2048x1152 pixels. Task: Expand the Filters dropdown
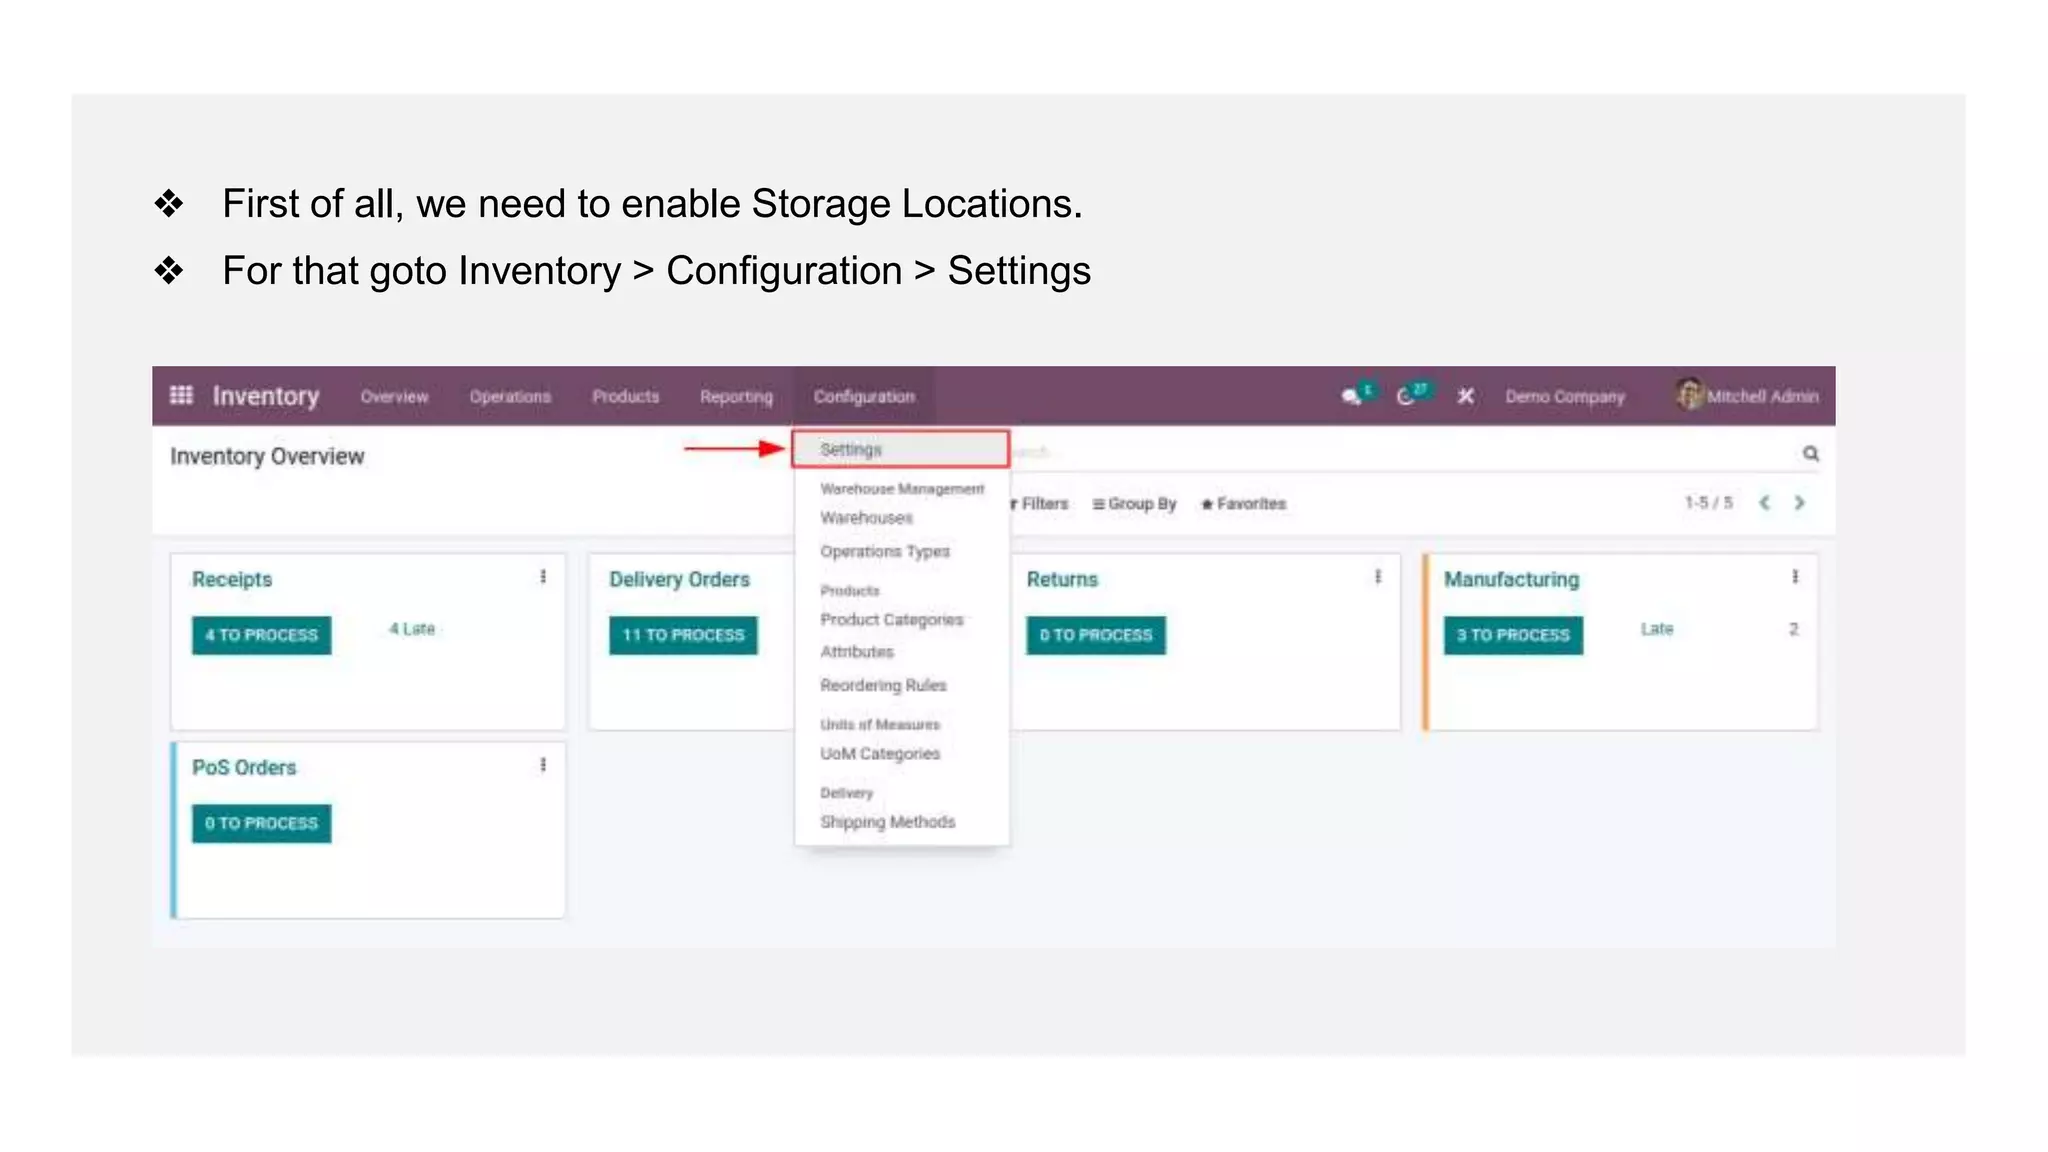tap(1039, 504)
